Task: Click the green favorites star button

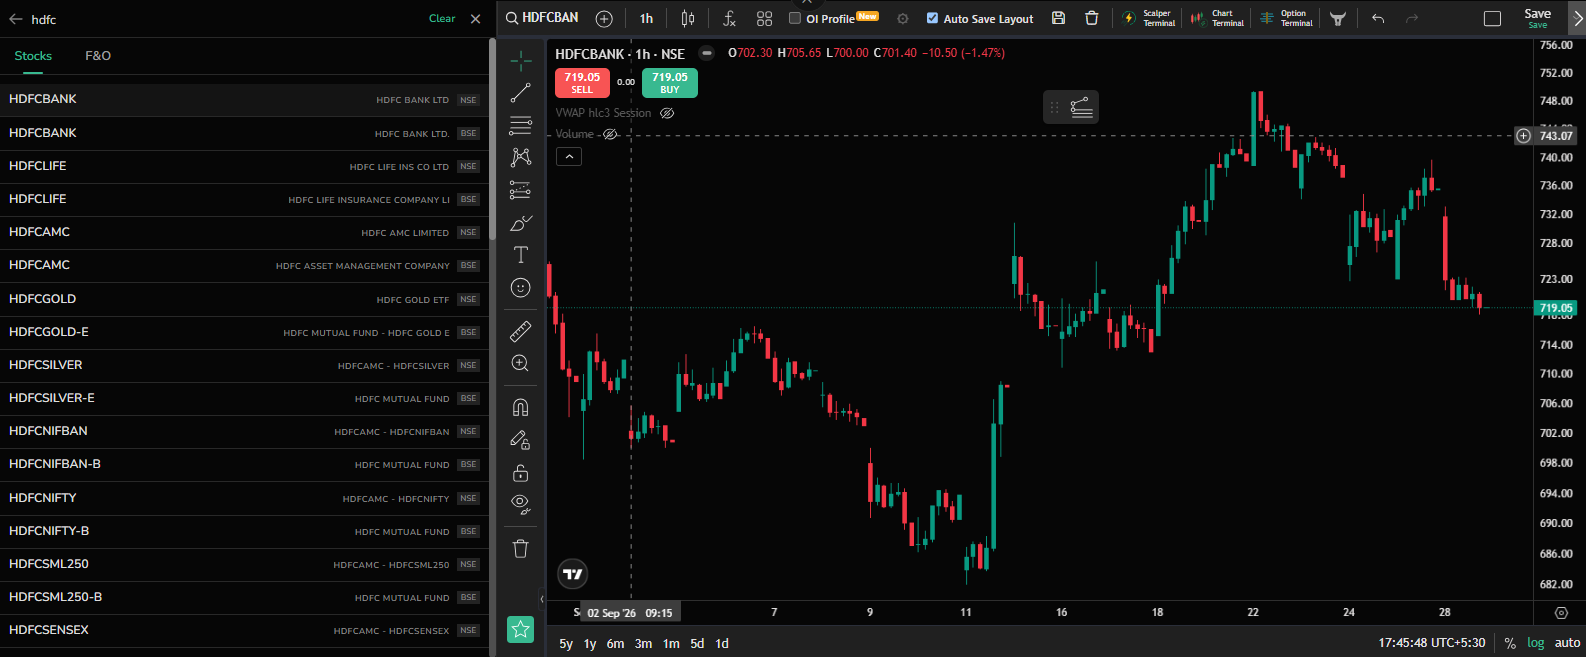Action: pos(520,629)
